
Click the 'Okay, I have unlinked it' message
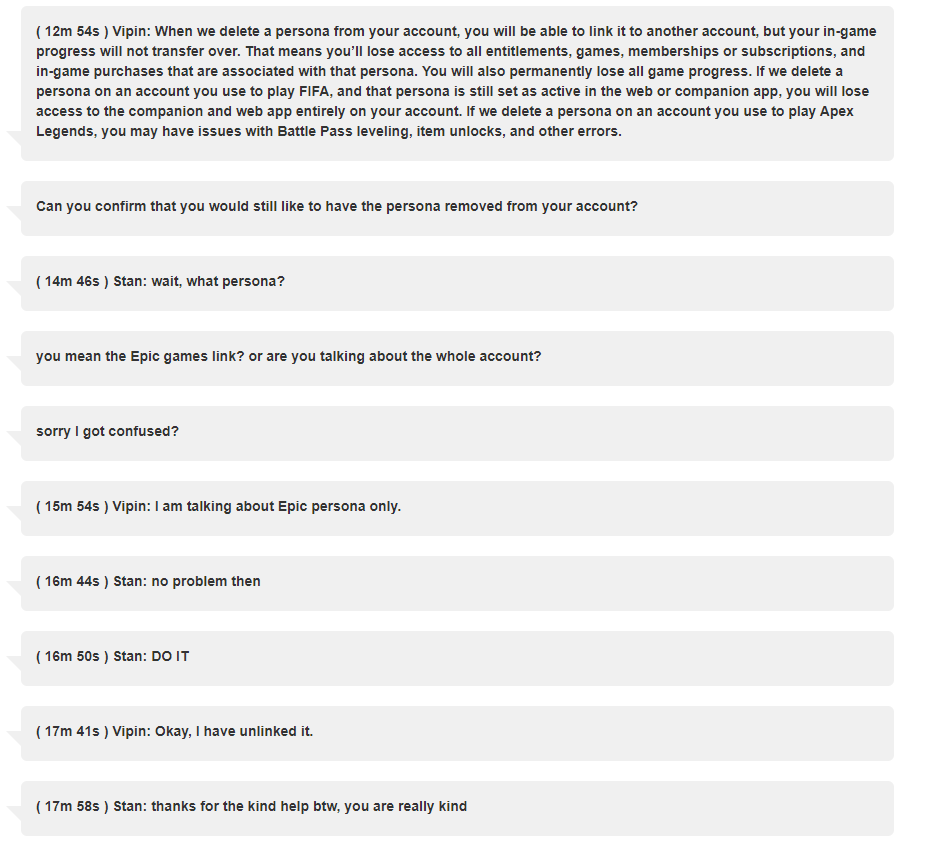(x=457, y=733)
